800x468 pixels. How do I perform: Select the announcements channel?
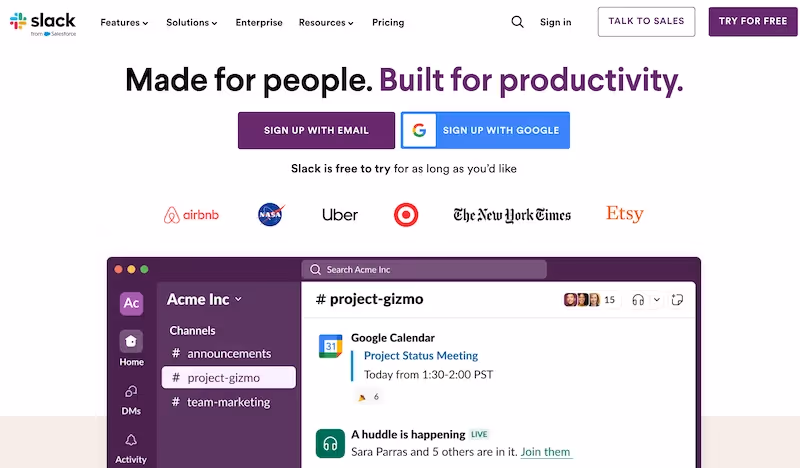(x=229, y=353)
